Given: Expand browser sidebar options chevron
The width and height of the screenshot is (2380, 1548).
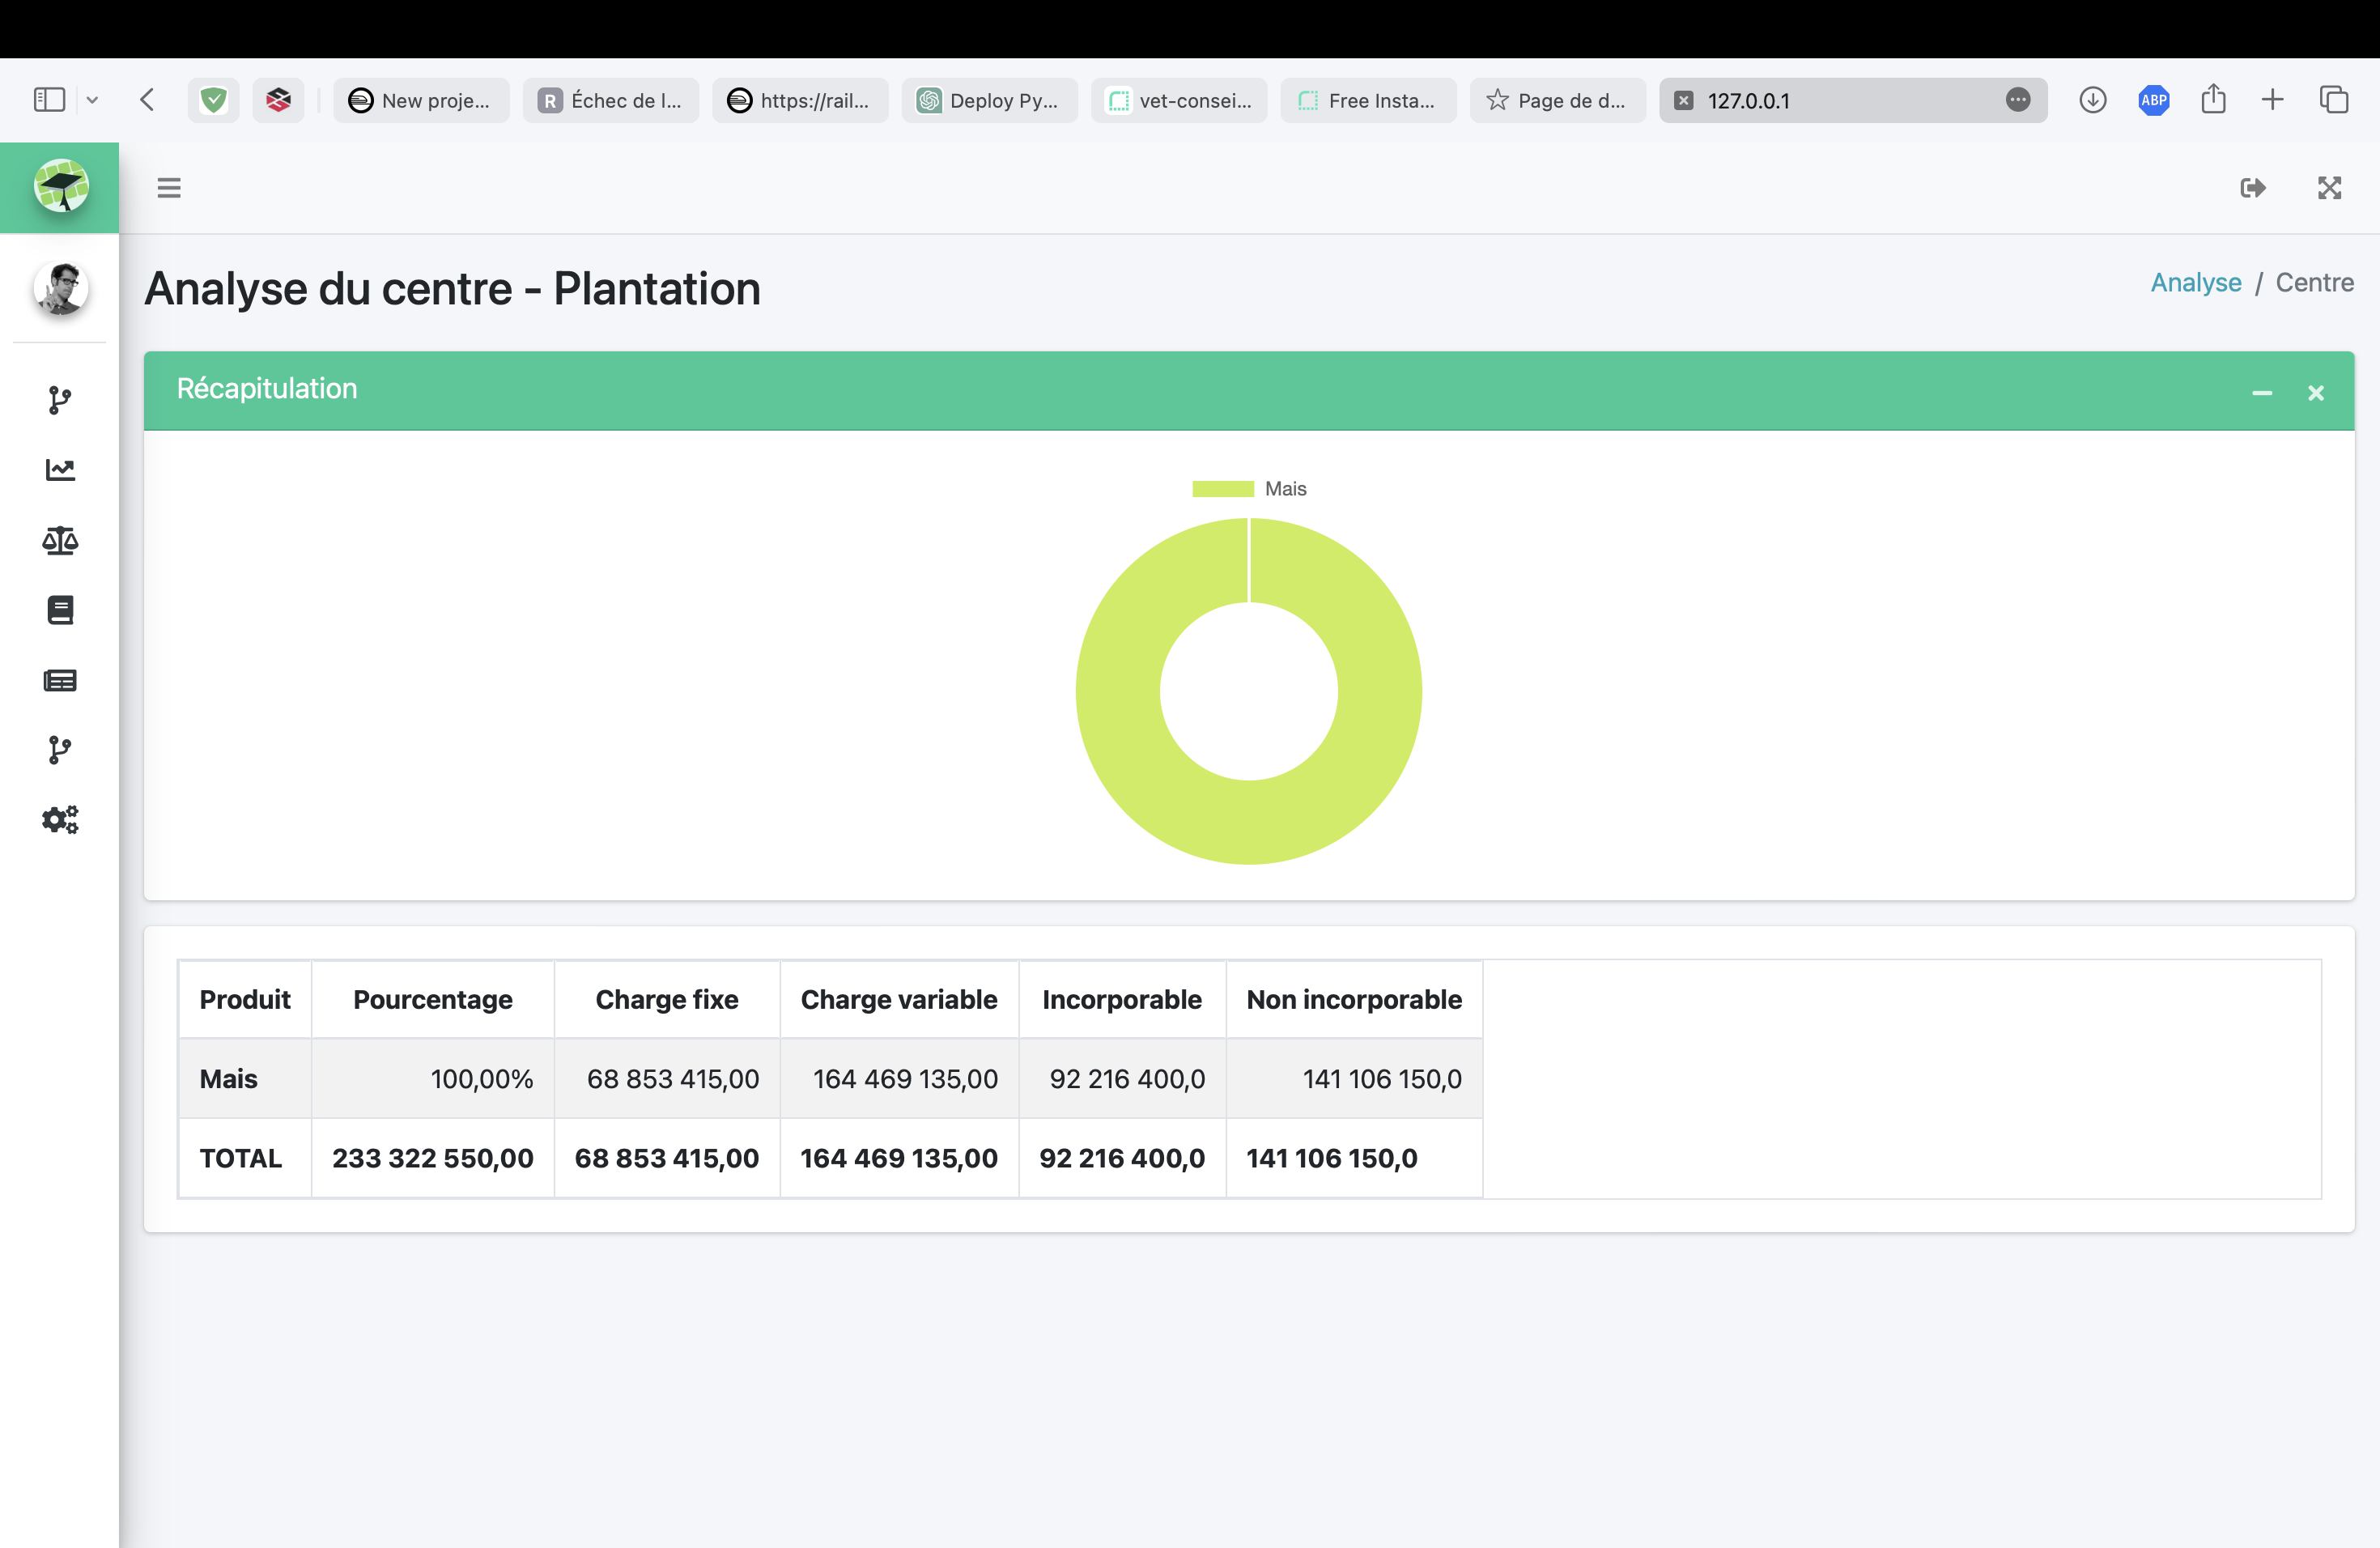Looking at the screenshot, I should tap(92, 100).
